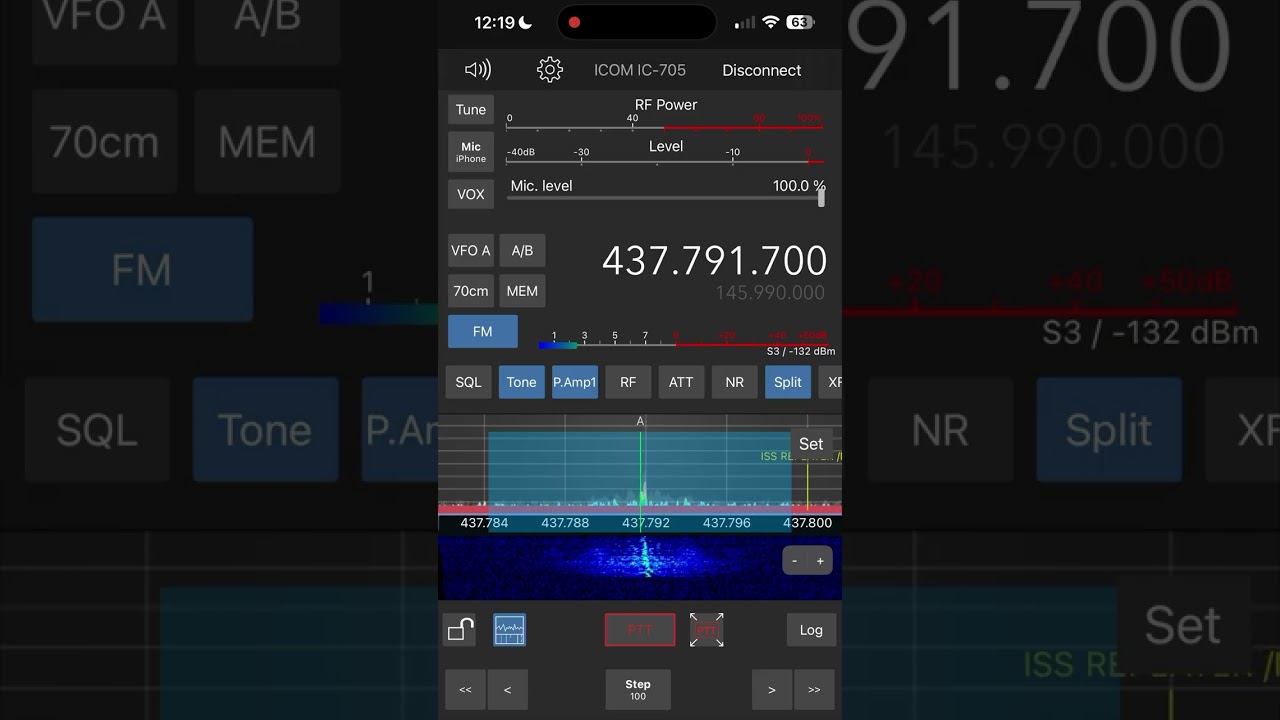This screenshot has width=1280, height=720.
Task: Disconnect from the ICOM IC-705
Action: pos(762,70)
